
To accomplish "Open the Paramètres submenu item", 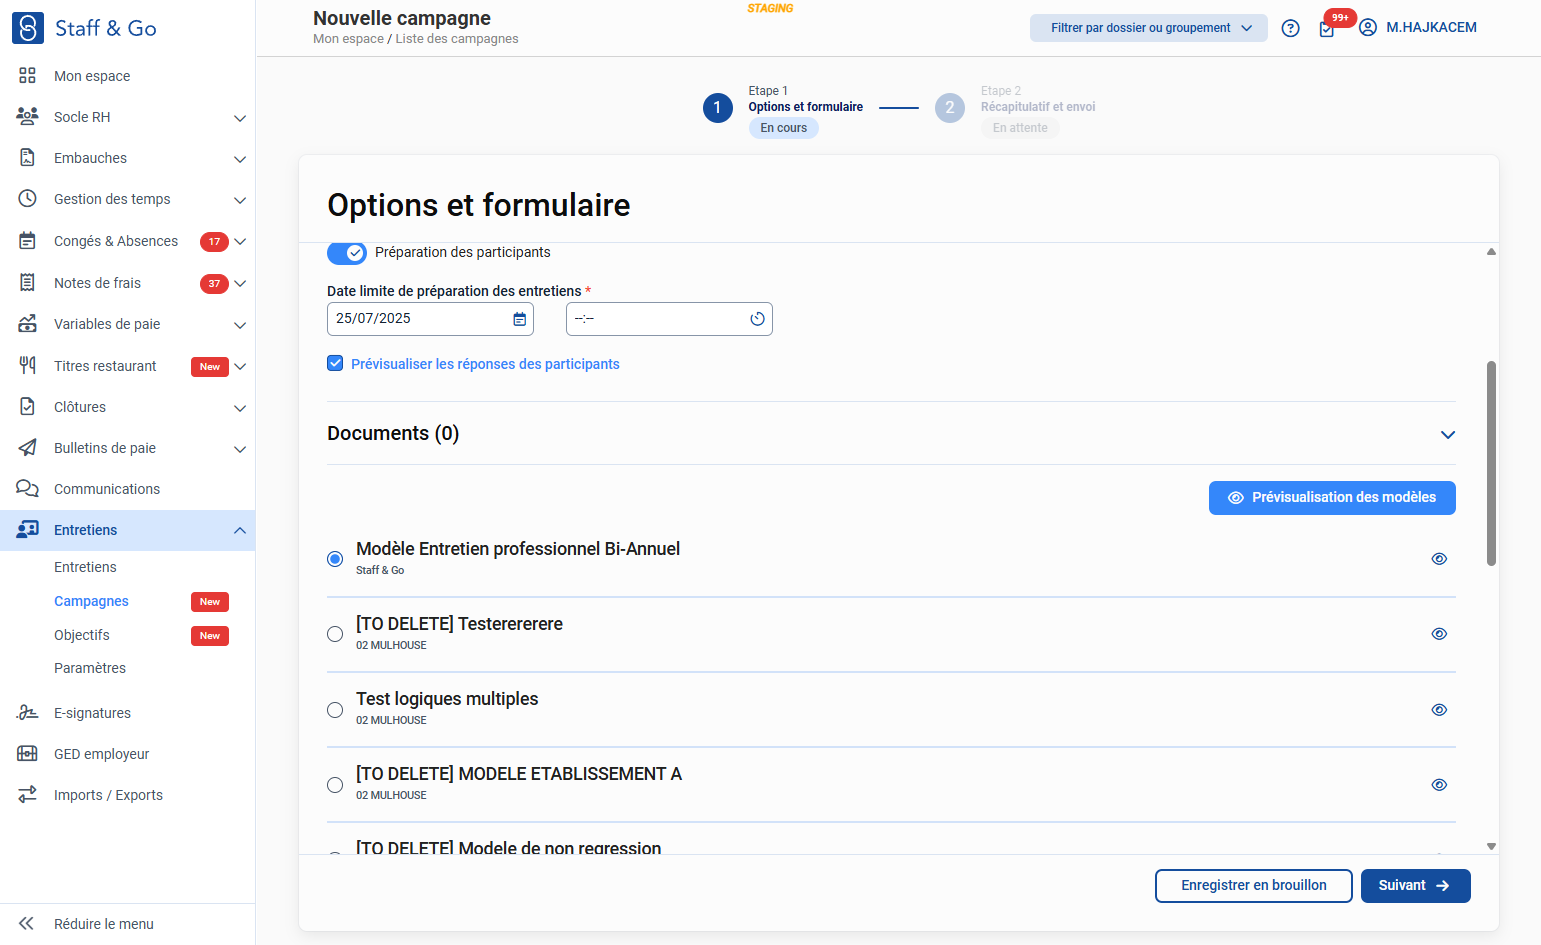I will tap(90, 668).
